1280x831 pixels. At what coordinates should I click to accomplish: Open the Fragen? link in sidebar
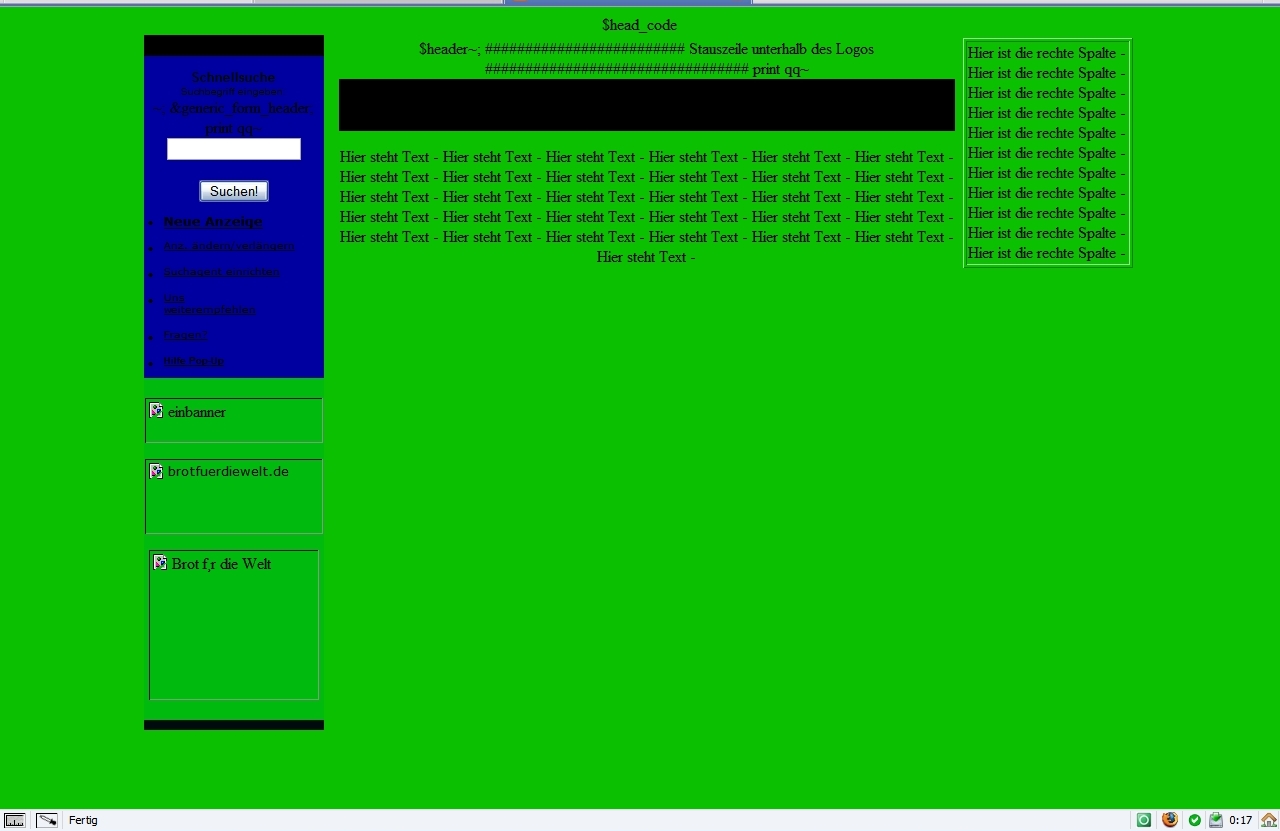click(x=185, y=336)
